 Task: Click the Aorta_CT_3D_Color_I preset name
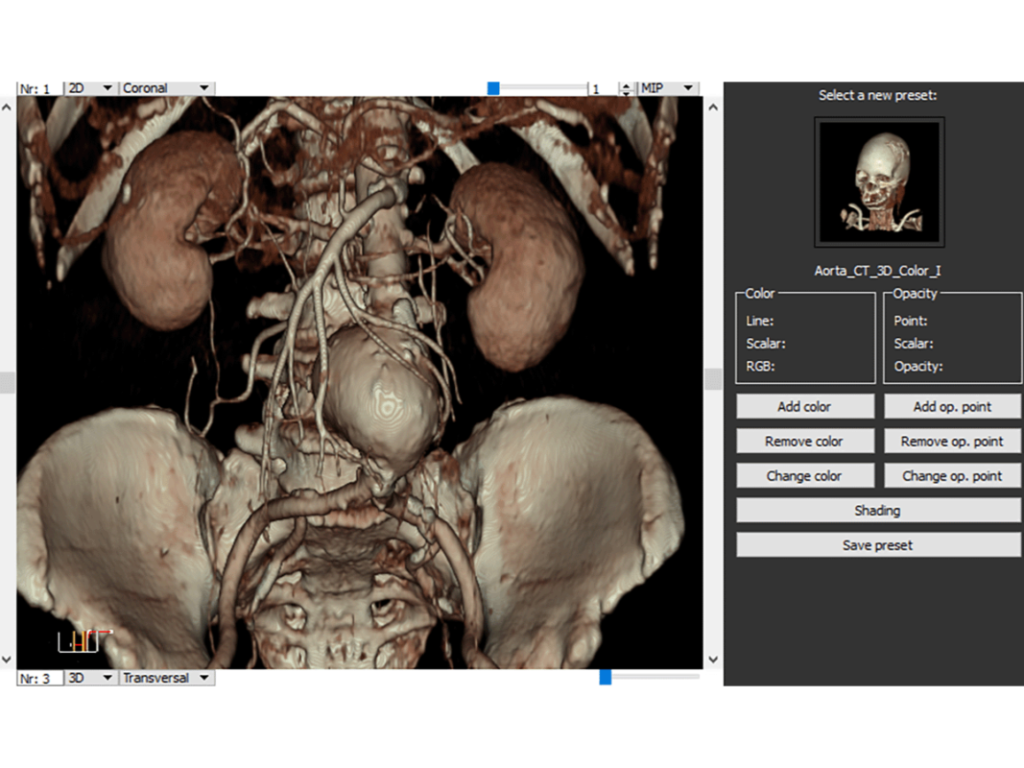[x=878, y=271]
